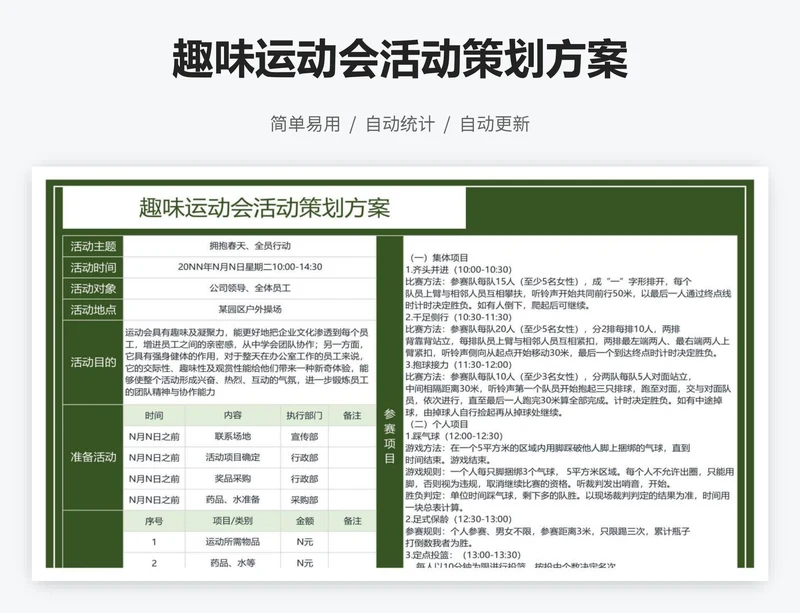This screenshot has height=613, width=800.
Task: Select the 准备活动 label cell
Action: coord(93,457)
